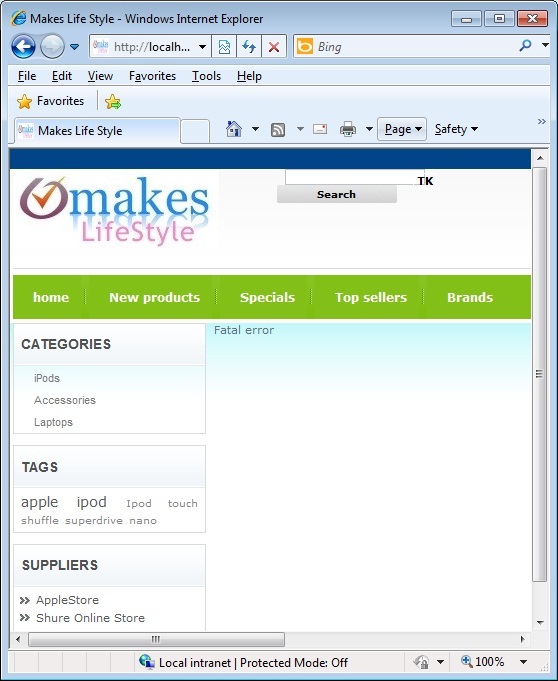Open New products page
This screenshot has height=681, width=558.
pos(155,298)
